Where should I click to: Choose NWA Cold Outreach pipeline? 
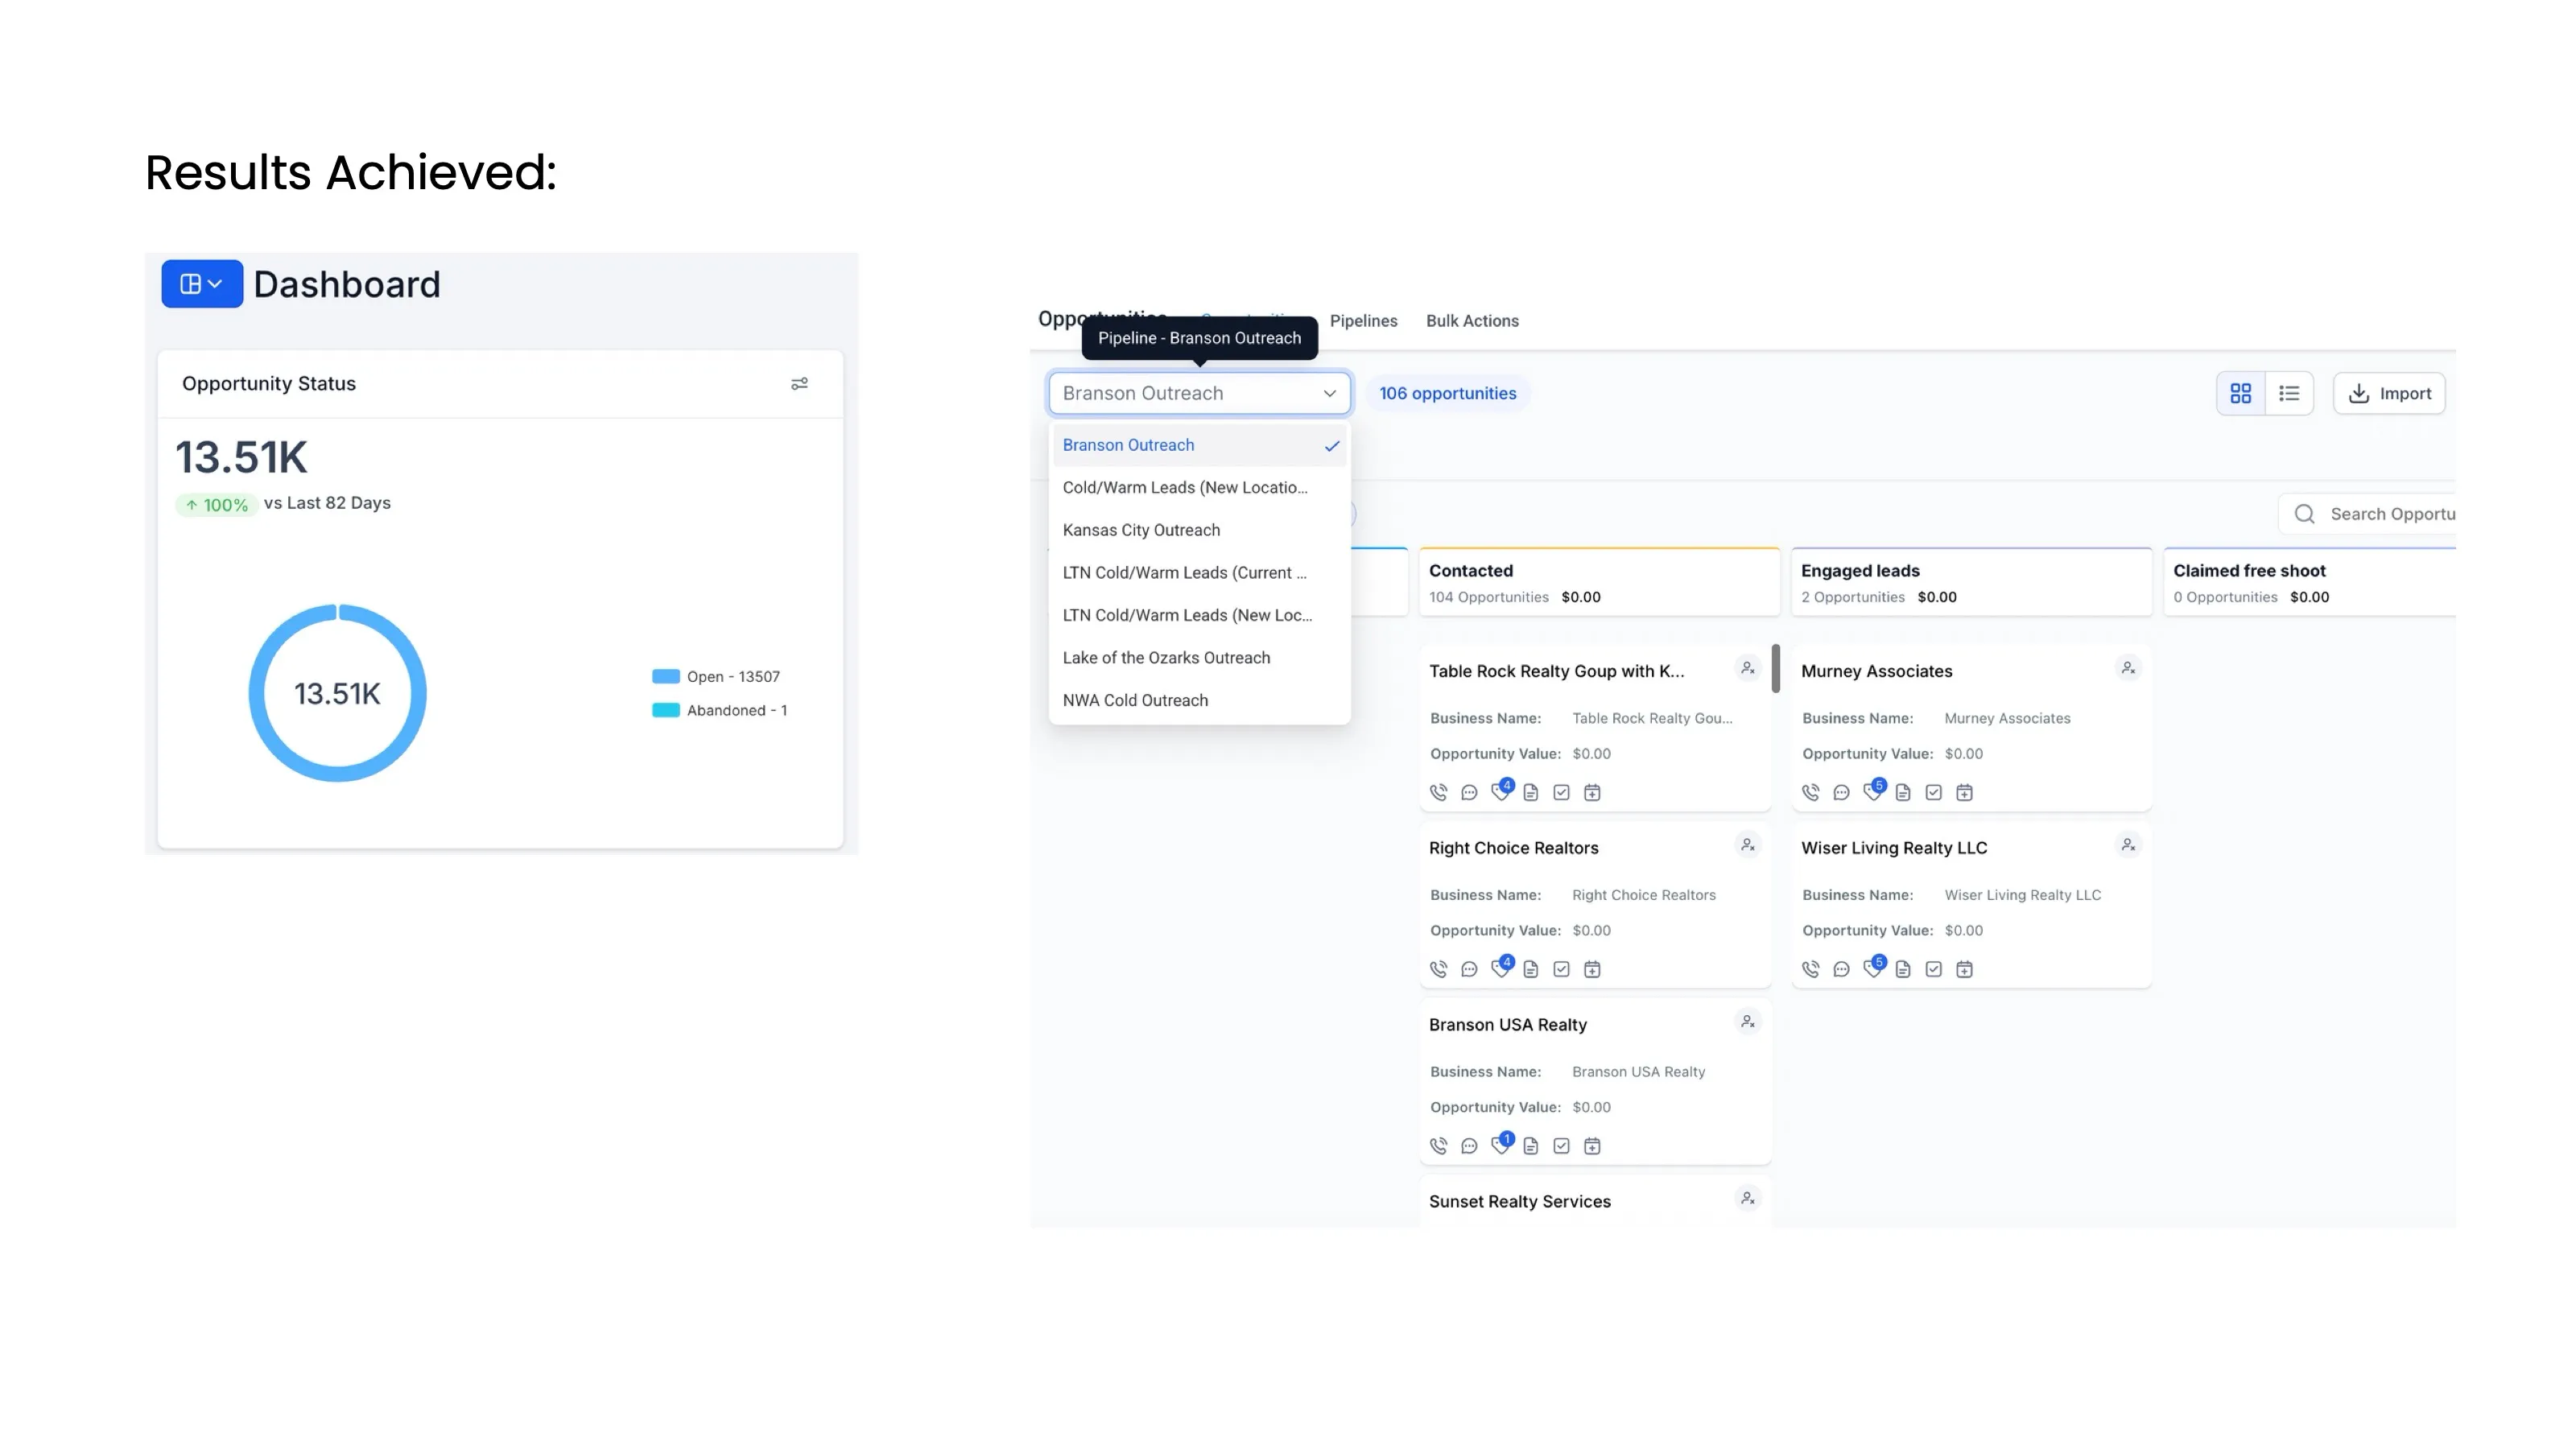point(1199,701)
